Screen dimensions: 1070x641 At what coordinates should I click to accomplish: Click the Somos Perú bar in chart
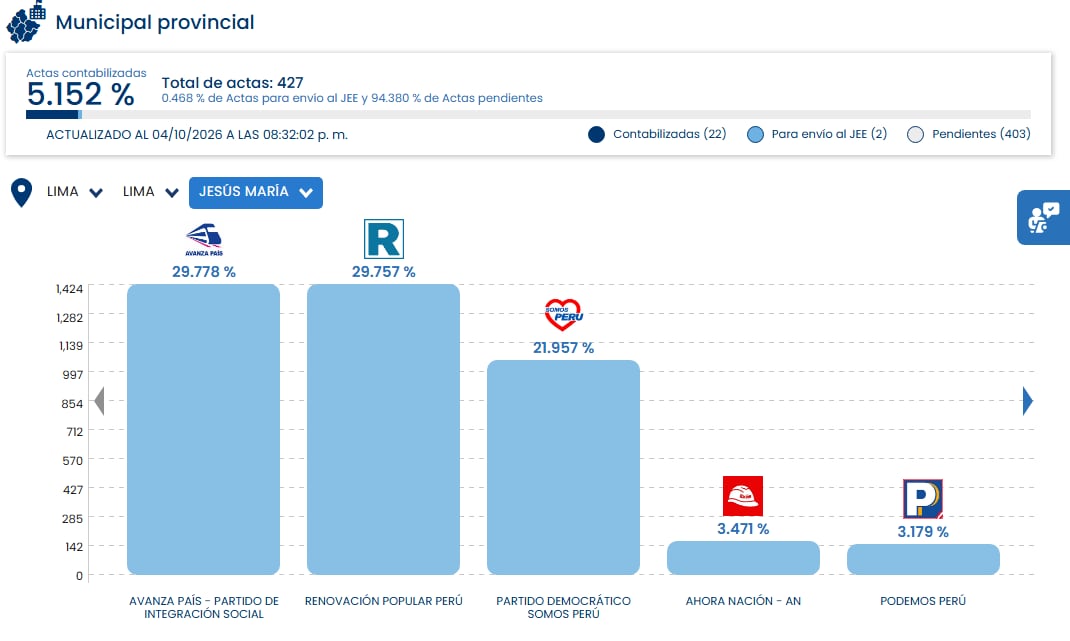coord(564,468)
